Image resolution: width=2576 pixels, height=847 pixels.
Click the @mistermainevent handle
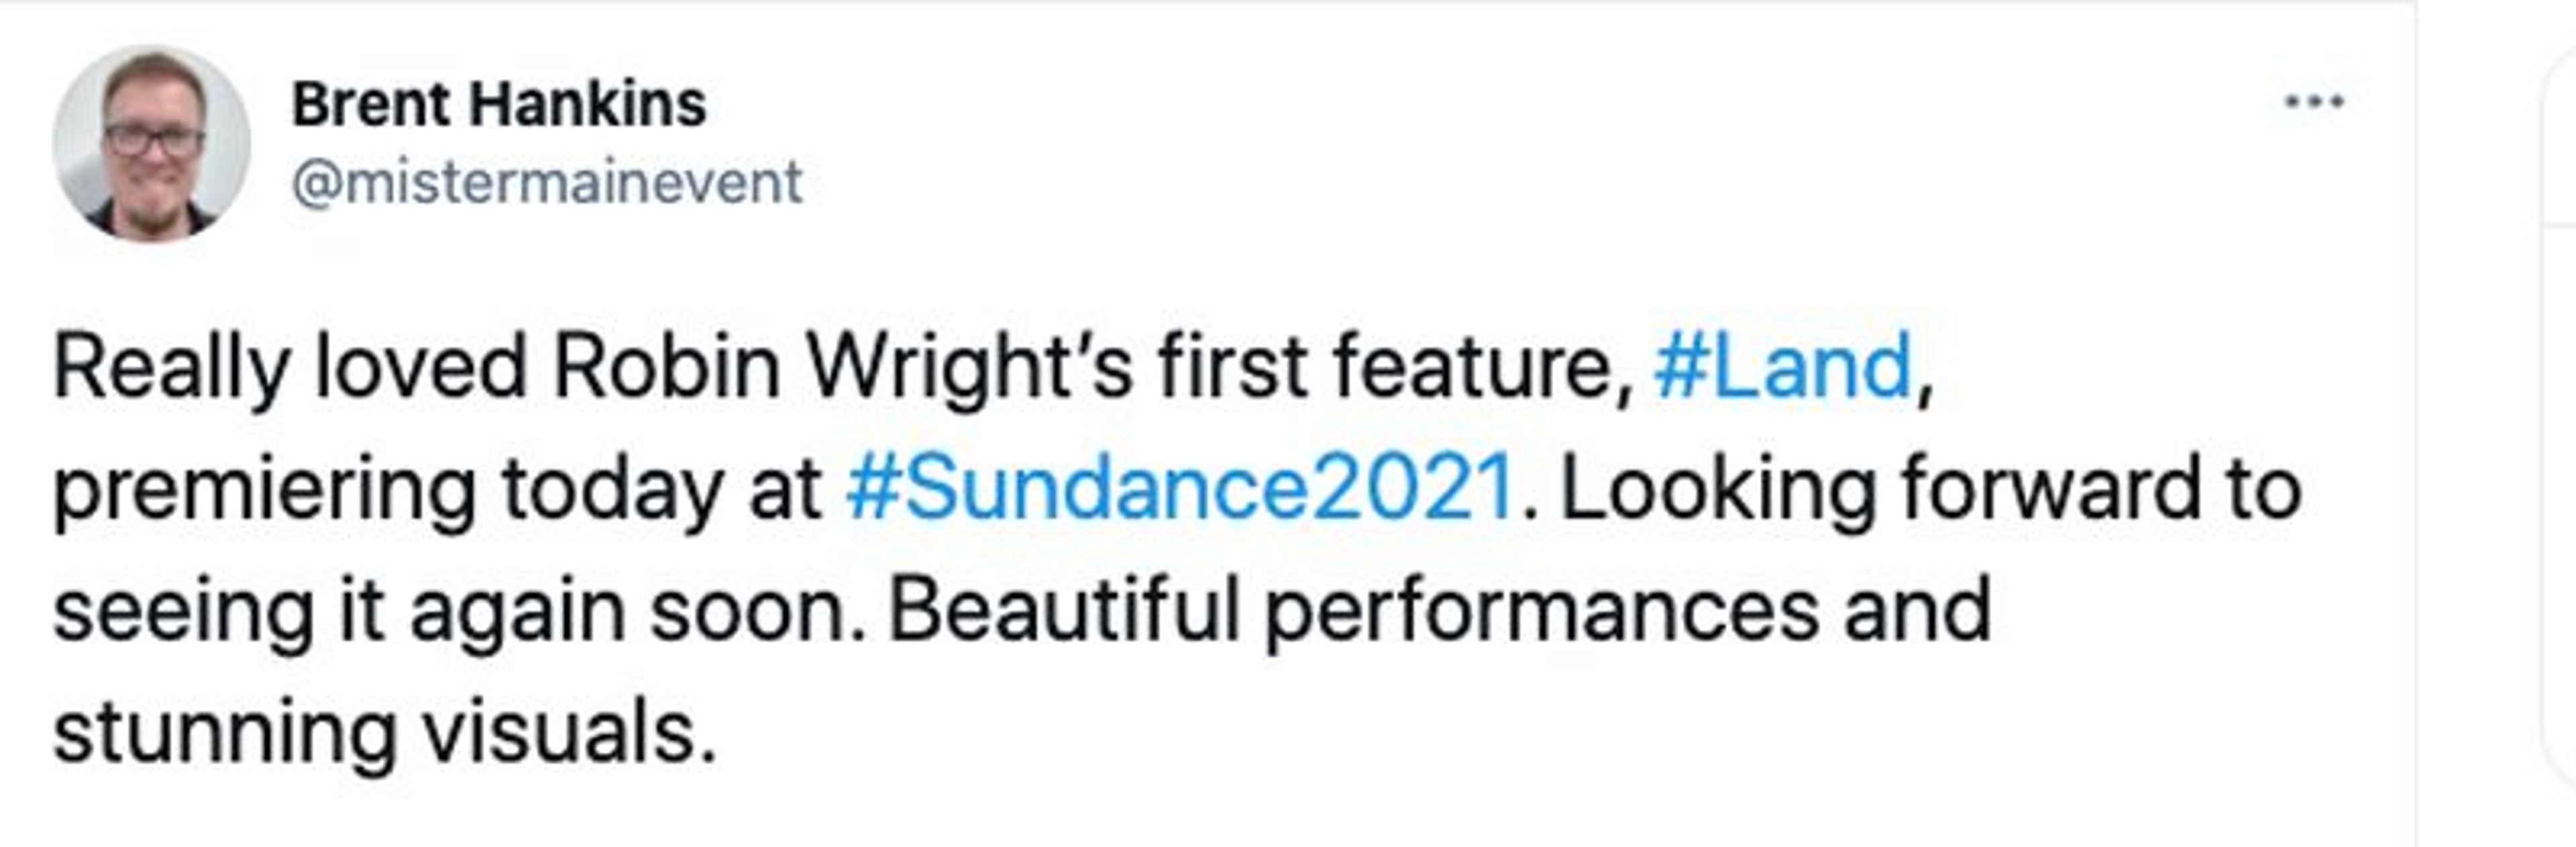[546, 183]
